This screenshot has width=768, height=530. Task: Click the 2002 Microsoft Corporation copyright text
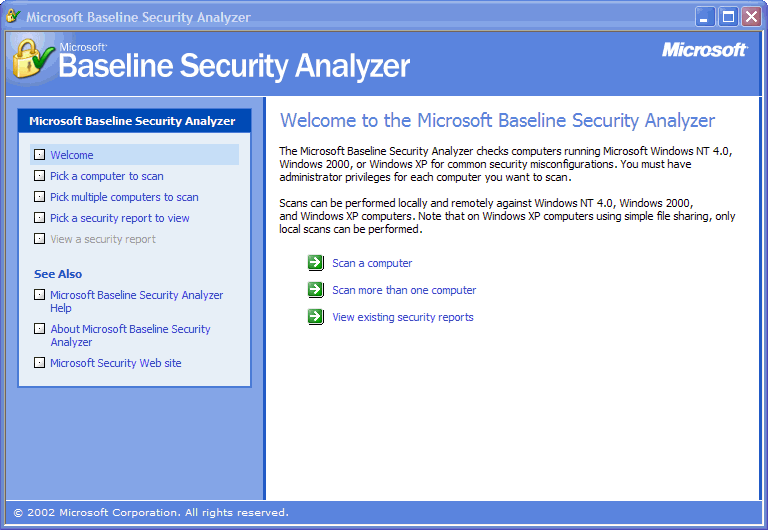point(151,512)
